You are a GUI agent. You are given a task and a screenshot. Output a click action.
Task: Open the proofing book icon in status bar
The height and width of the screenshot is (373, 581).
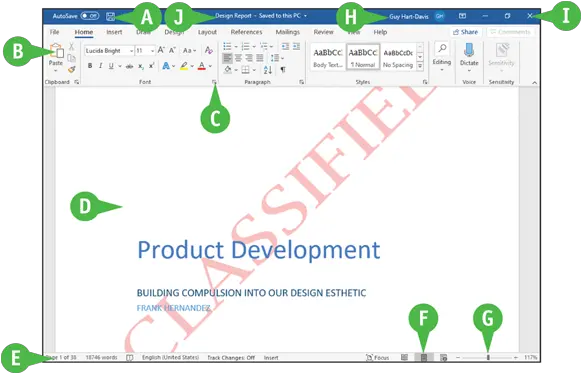[130, 357]
